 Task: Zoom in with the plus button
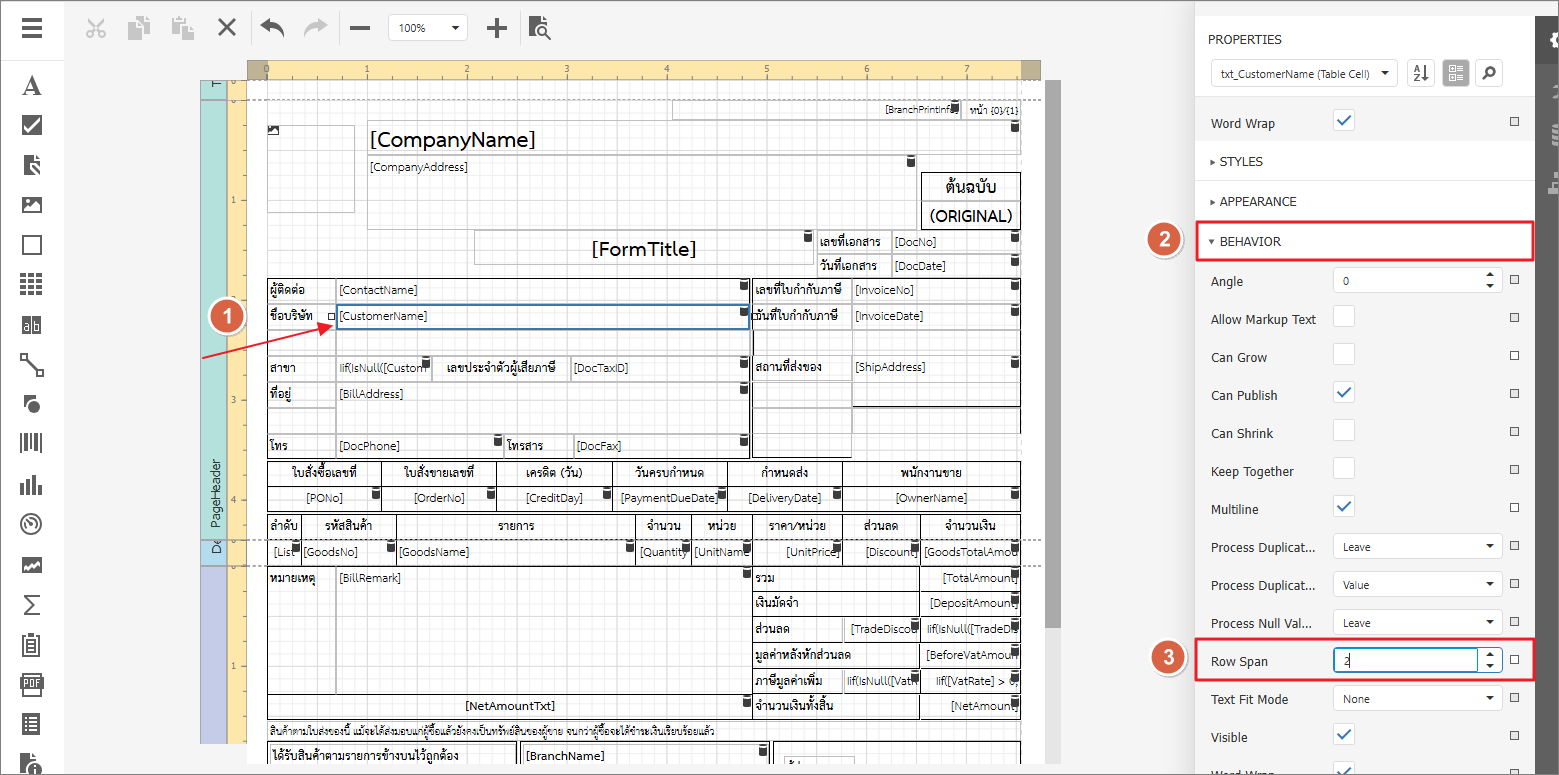pos(497,28)
